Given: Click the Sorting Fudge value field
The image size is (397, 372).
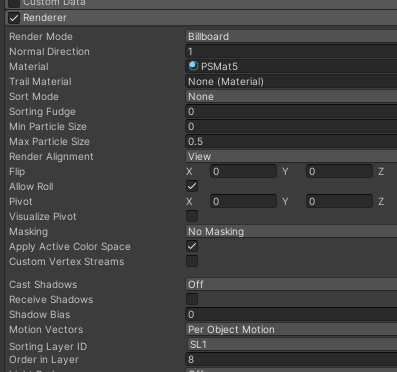Looking at the screenshot, I should tap(291, 111).
